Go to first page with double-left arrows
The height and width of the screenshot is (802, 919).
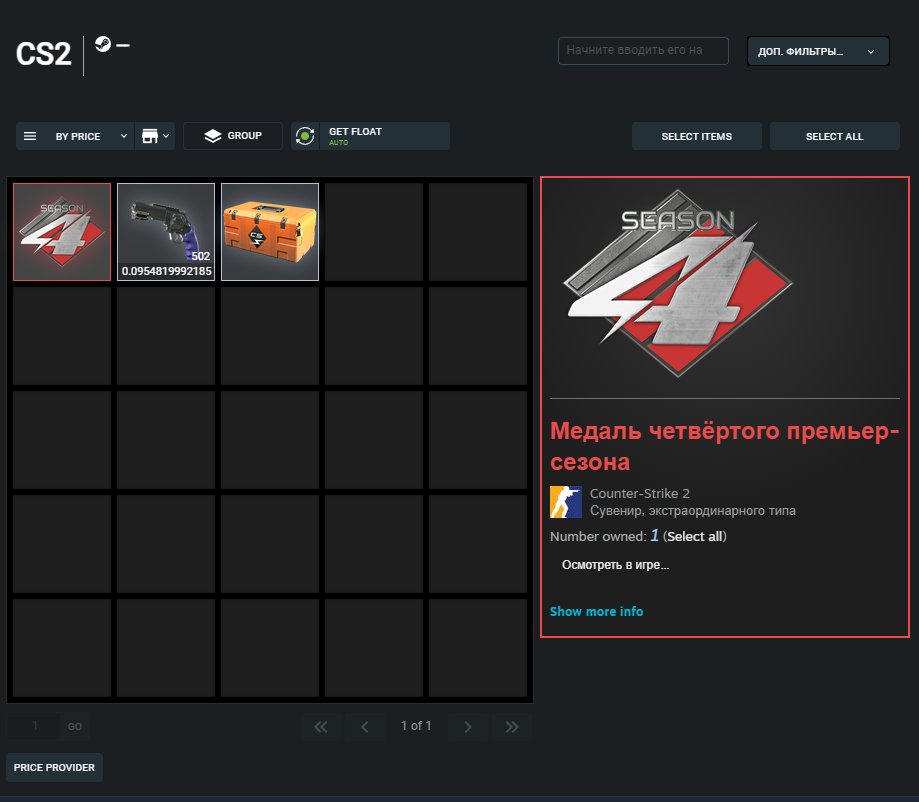click(x=321, y=727)
